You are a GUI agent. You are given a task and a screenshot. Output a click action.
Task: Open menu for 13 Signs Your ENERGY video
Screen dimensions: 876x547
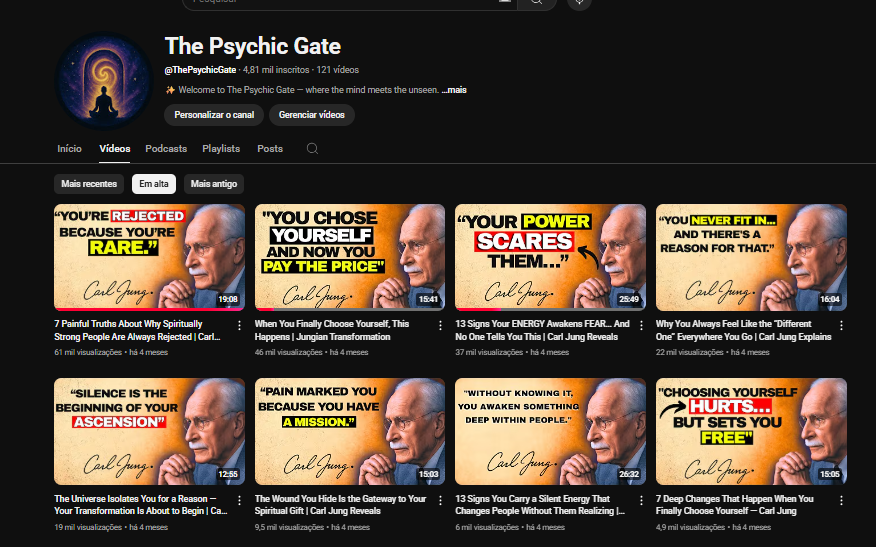(641, 325)
